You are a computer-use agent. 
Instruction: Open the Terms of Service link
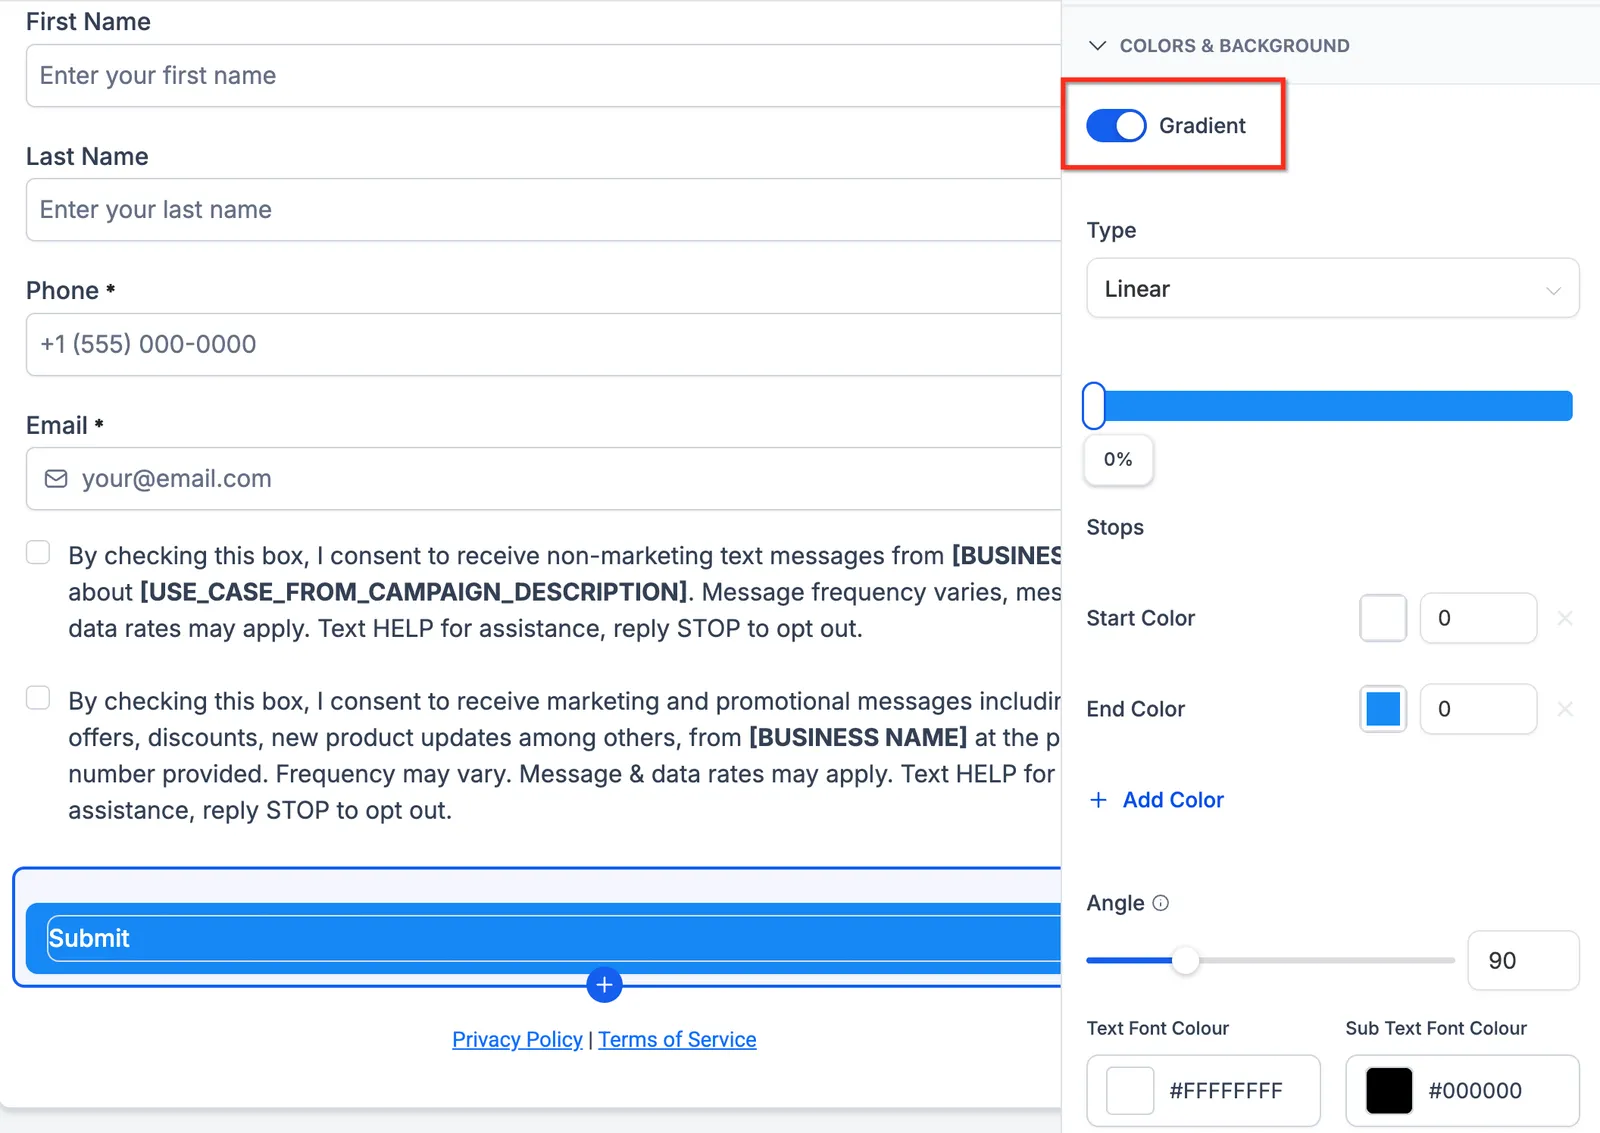pos(677,1040)
